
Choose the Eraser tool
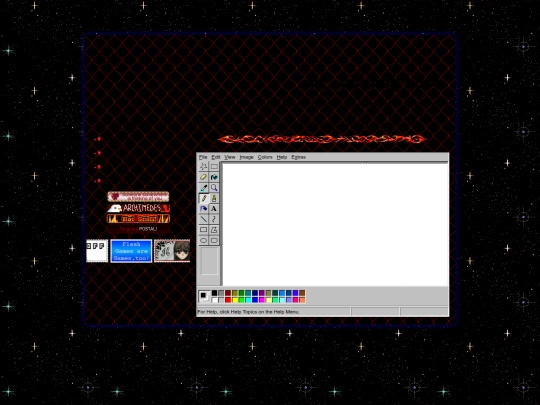pyautogui.click(x=204, y=177)
